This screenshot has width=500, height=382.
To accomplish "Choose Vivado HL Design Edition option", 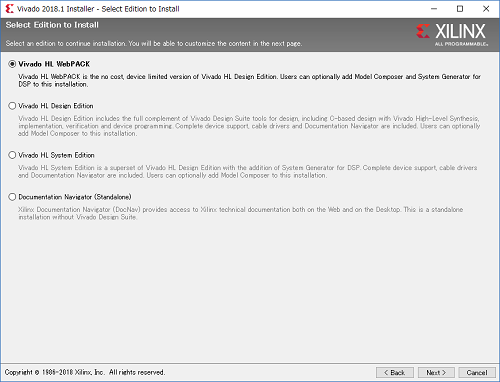I will 12,106.
